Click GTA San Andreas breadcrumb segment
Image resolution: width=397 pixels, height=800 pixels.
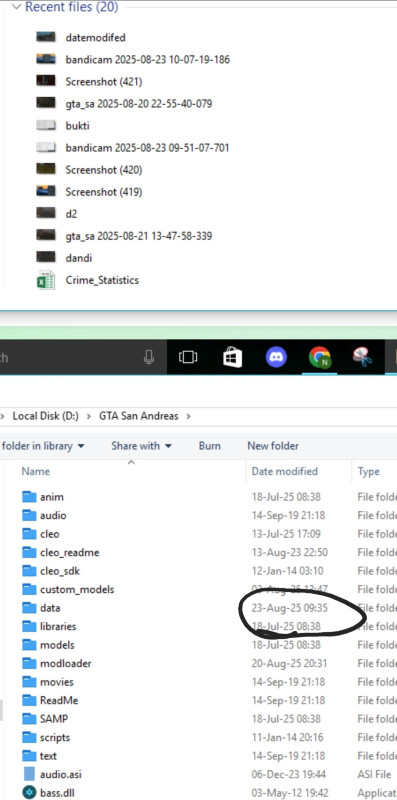(139, 416)
